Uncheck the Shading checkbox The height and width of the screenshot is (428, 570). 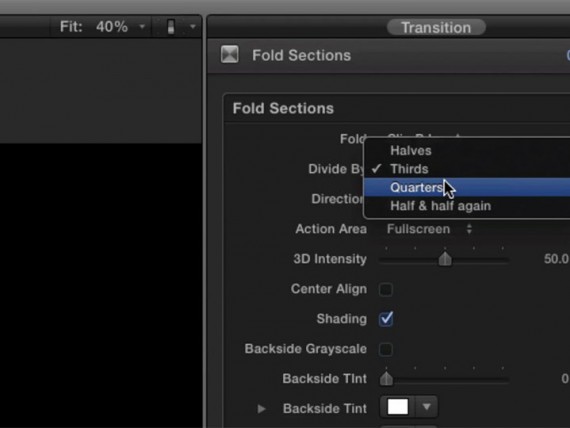tap(386, 319)
